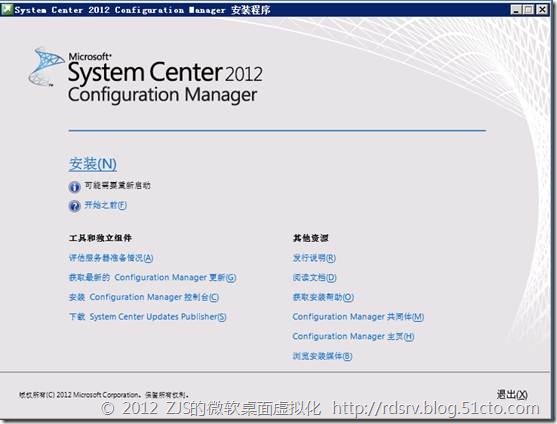
Task: Click the 其他资源 heading text
Action: (310, 238)
